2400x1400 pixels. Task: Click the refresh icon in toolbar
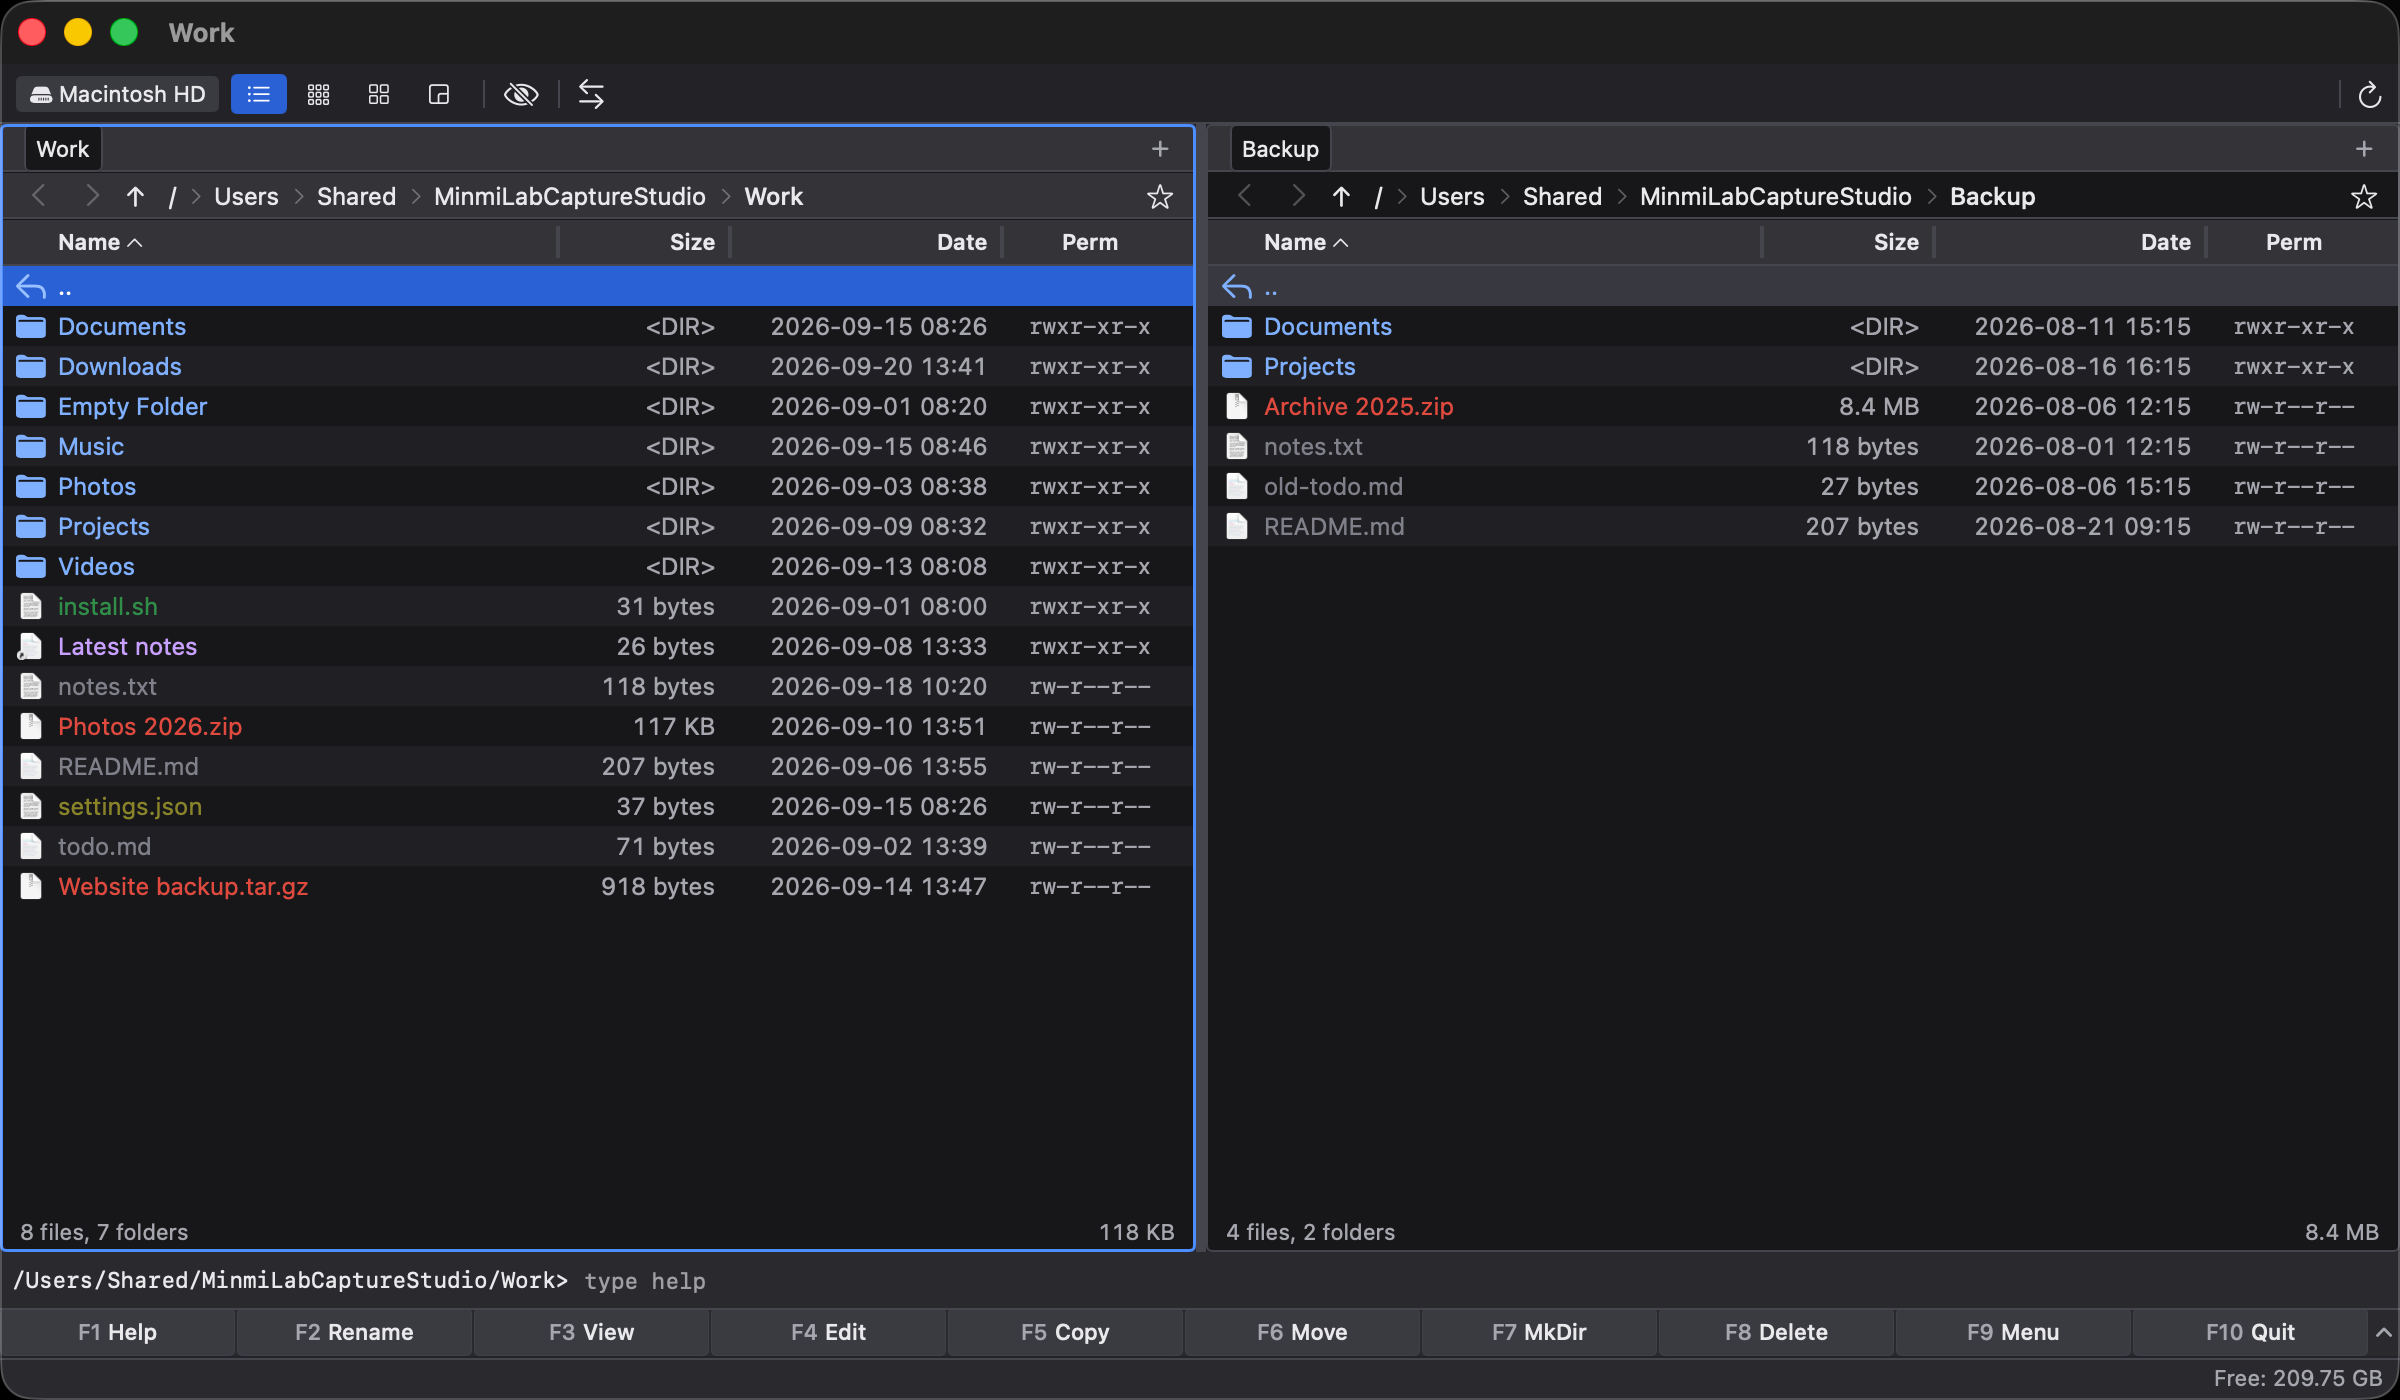point(2369,95)
